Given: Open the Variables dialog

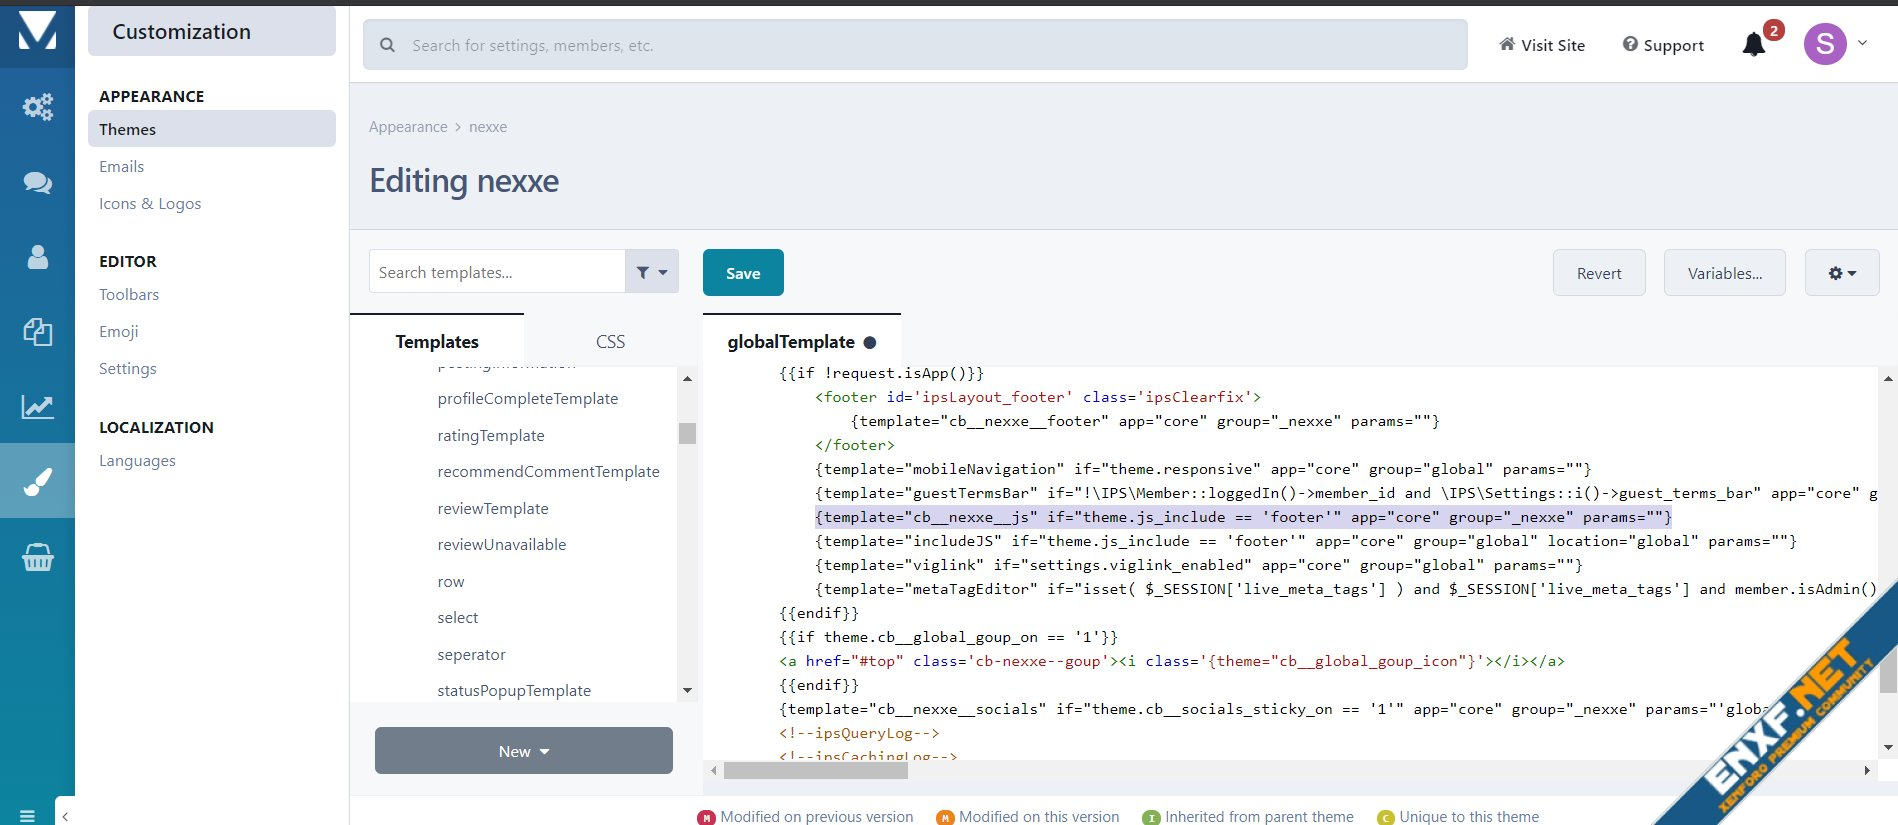Looking at the screenshot, I should pyautogui.click(x=1724, y=273).
